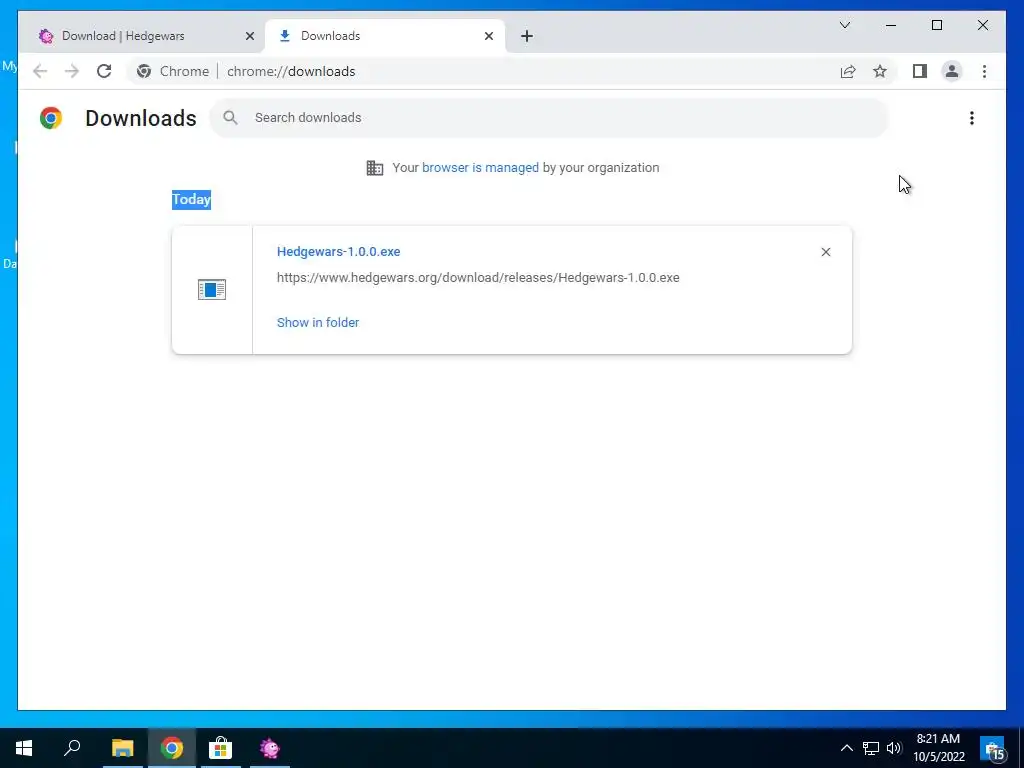Viewport: 1024px width, 768px height.
Task: Click the organization building icon
Action: coord(375,168)
